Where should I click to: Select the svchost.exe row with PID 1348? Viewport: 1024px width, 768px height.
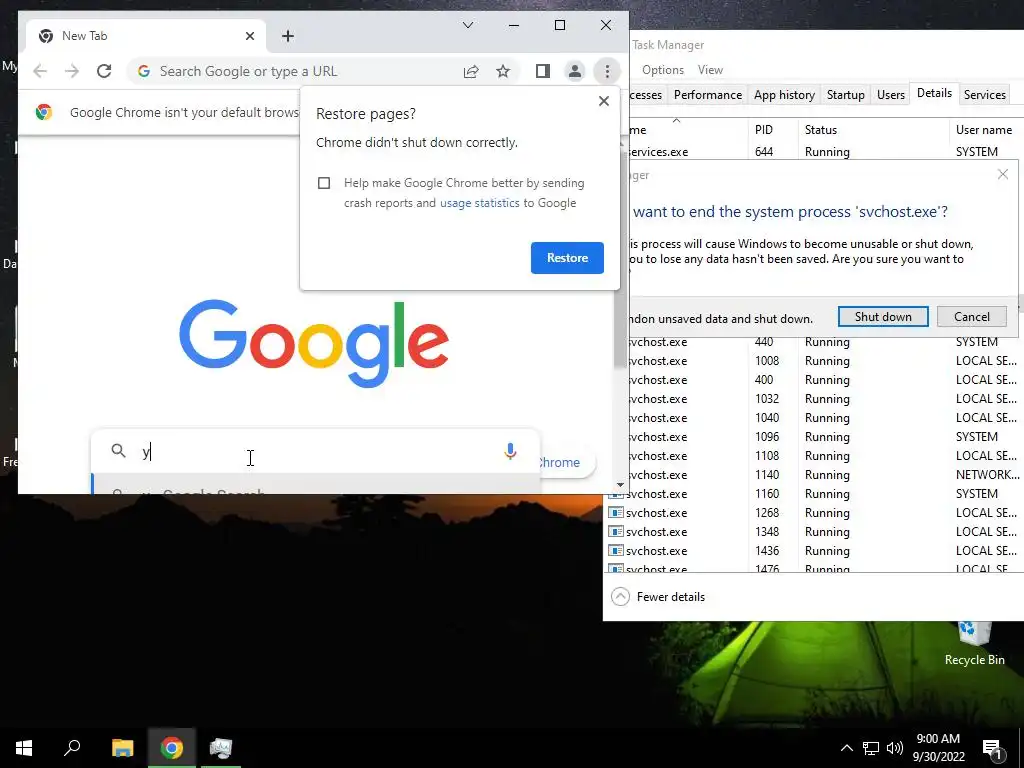[813, 532]
